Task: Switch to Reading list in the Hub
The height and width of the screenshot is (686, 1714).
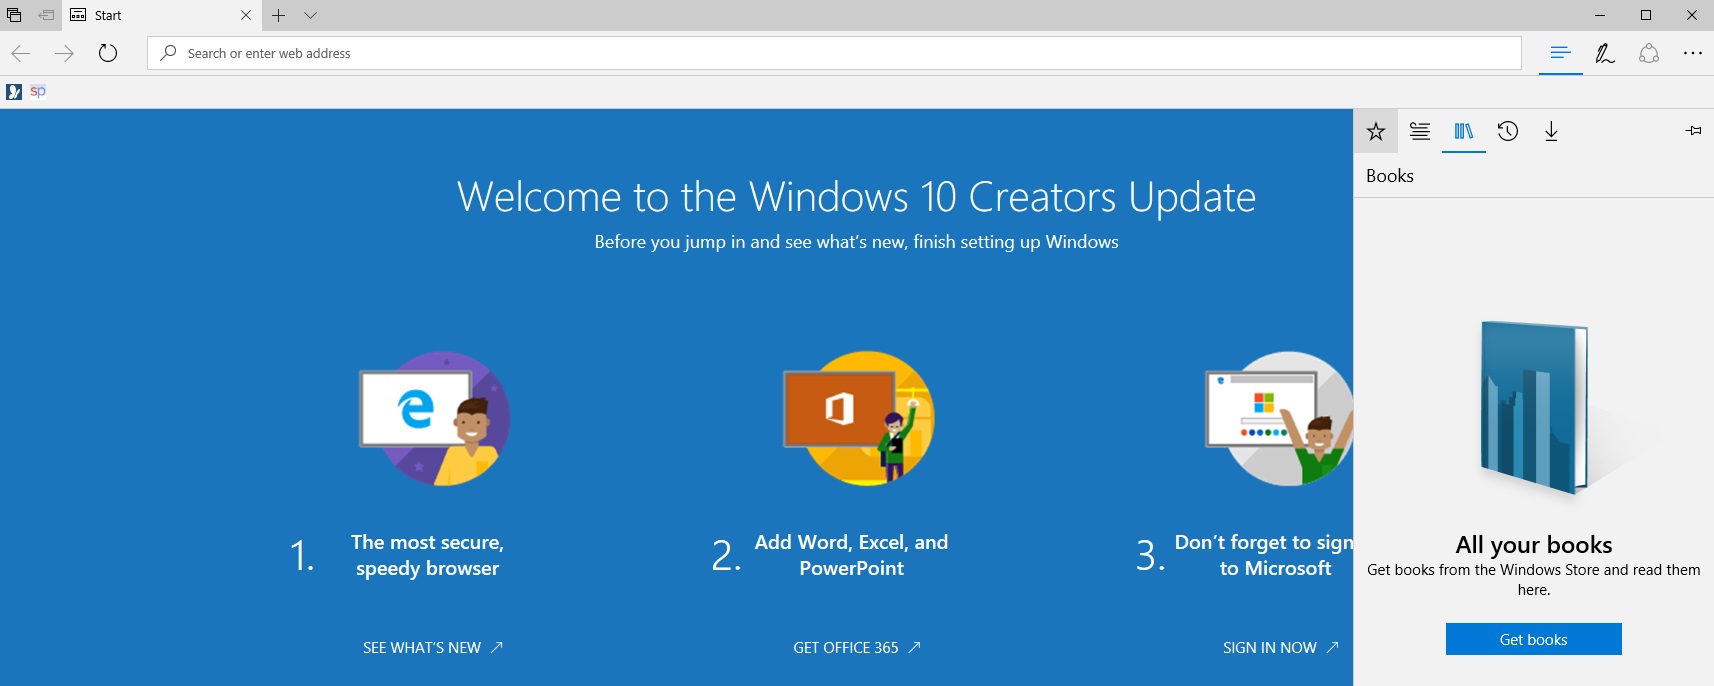Action: coord(1420,131)
